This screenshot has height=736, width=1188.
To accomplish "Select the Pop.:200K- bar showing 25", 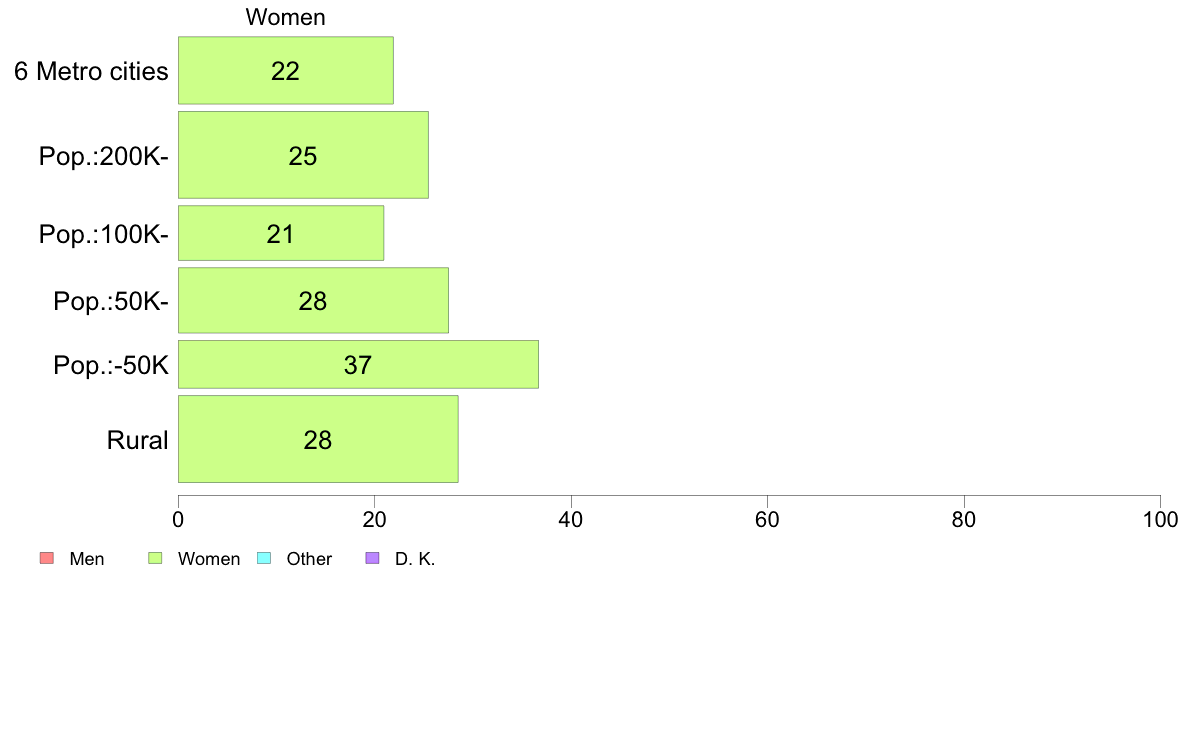I will (x=303, y=155).
